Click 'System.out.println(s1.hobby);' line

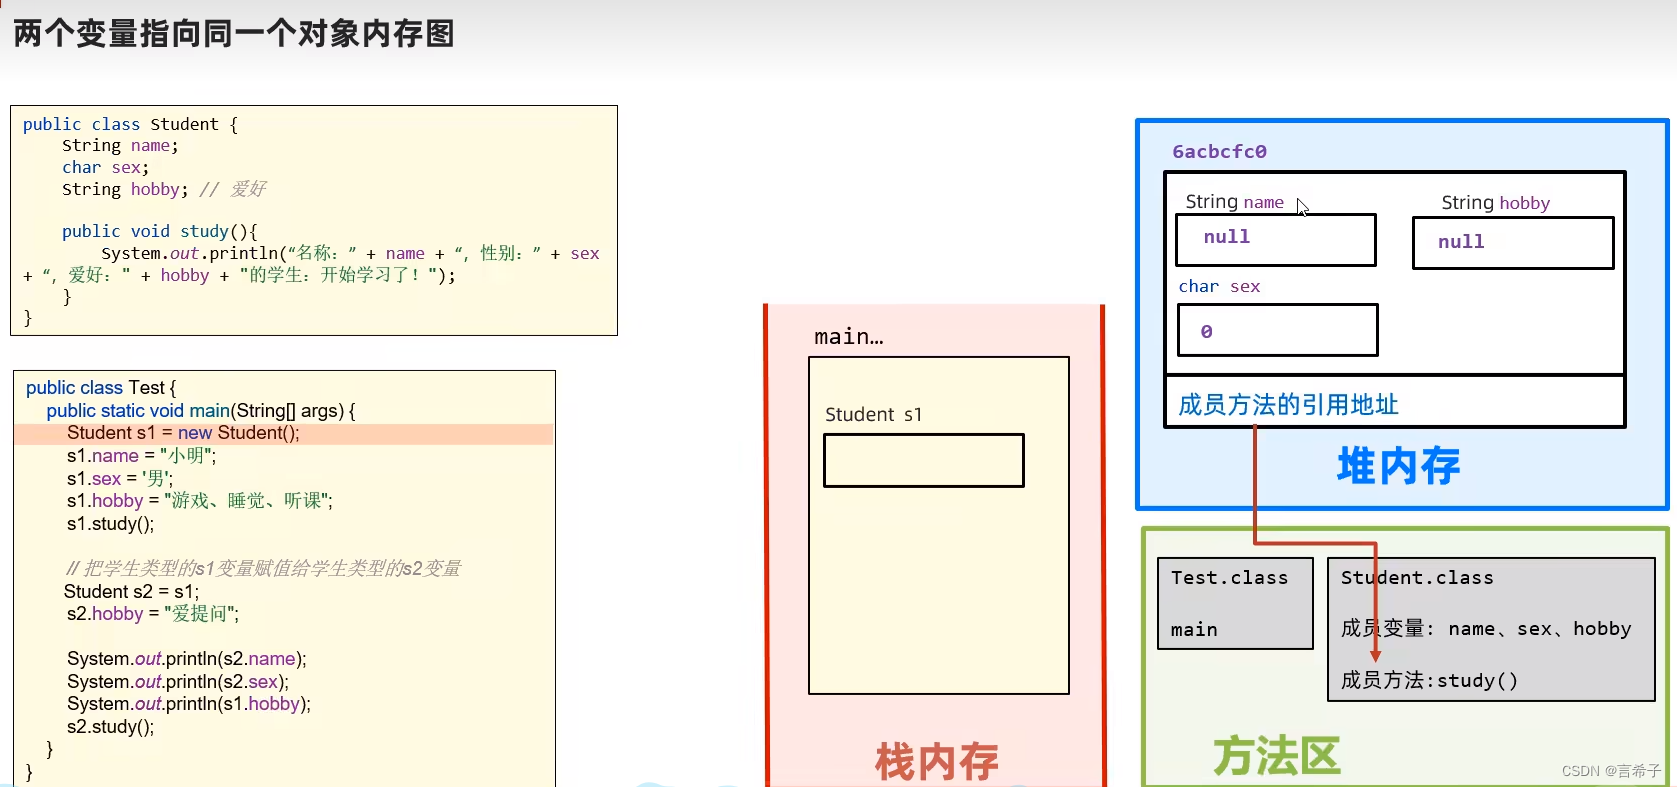click(189, 704)
